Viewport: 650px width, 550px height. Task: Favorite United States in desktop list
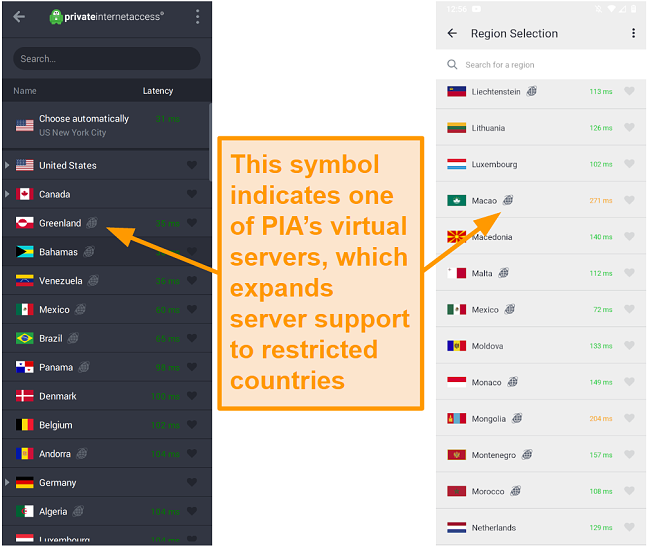[x=192, y=165]
